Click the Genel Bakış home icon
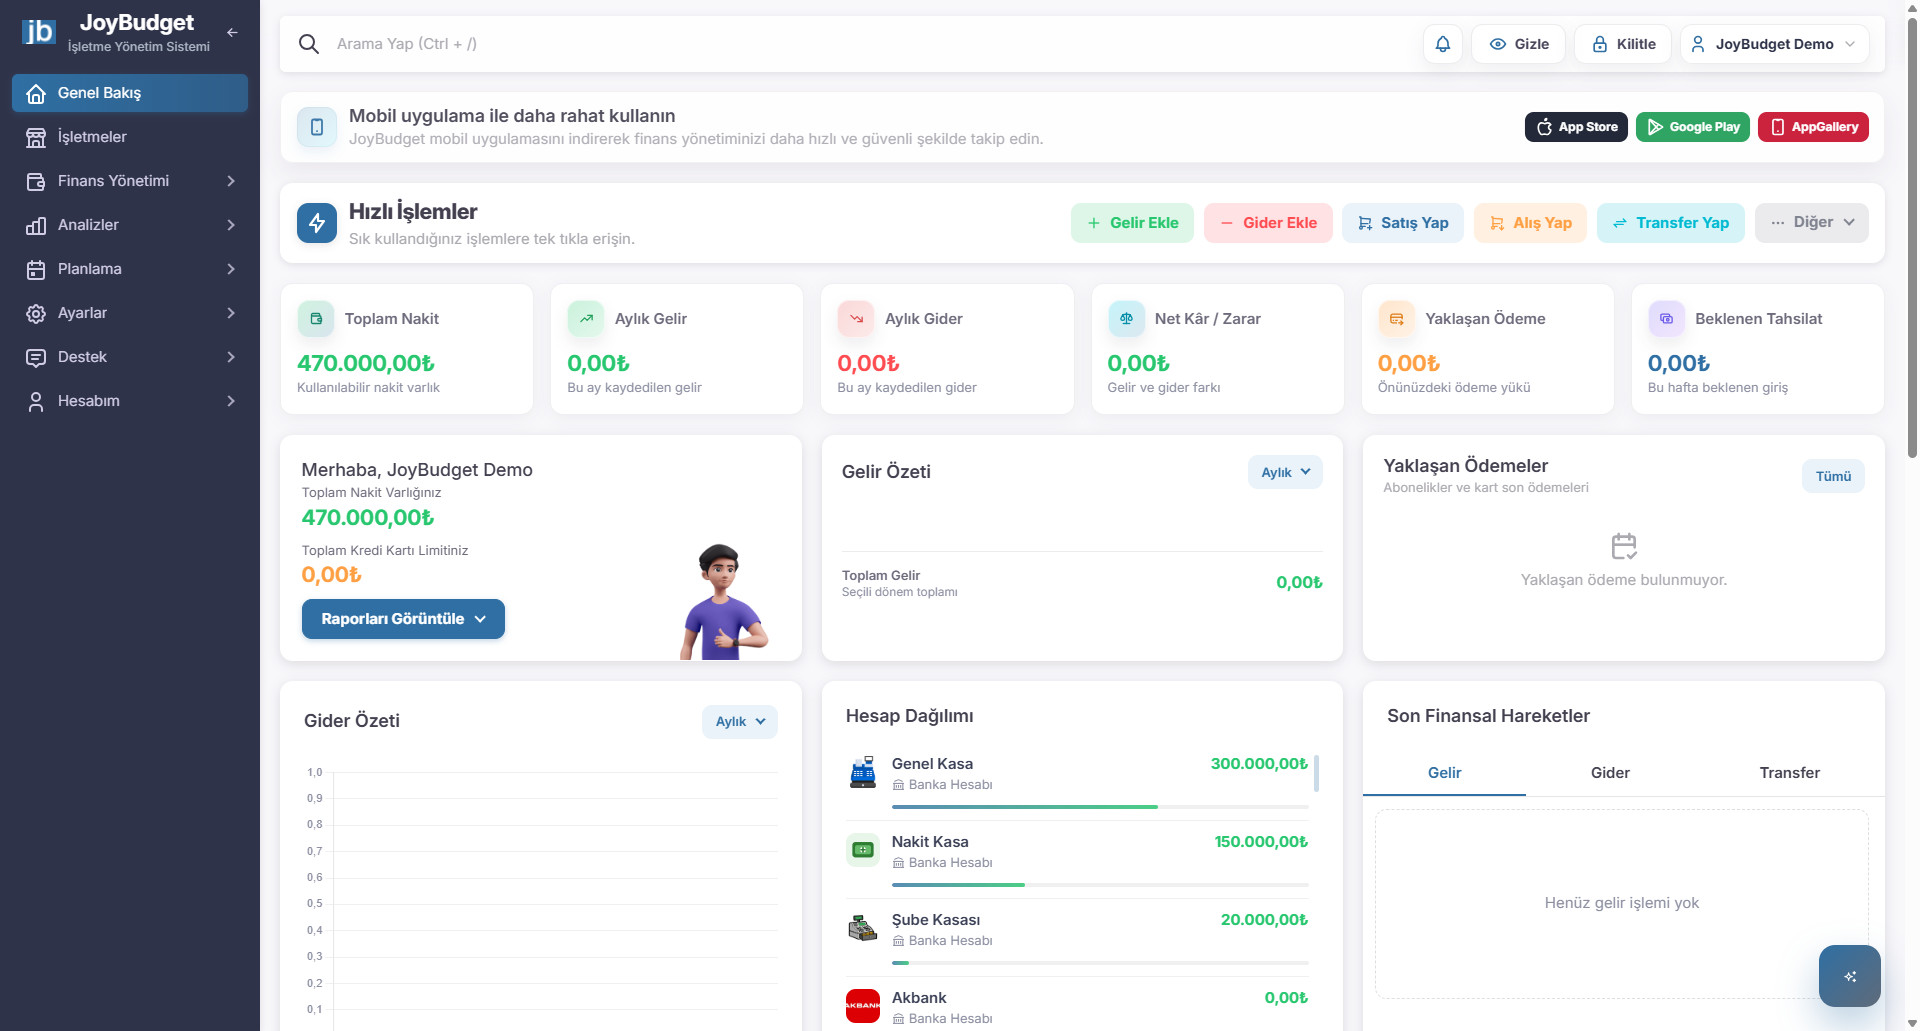Screen dimensions: 1920x1031 (x=36, y=93)
